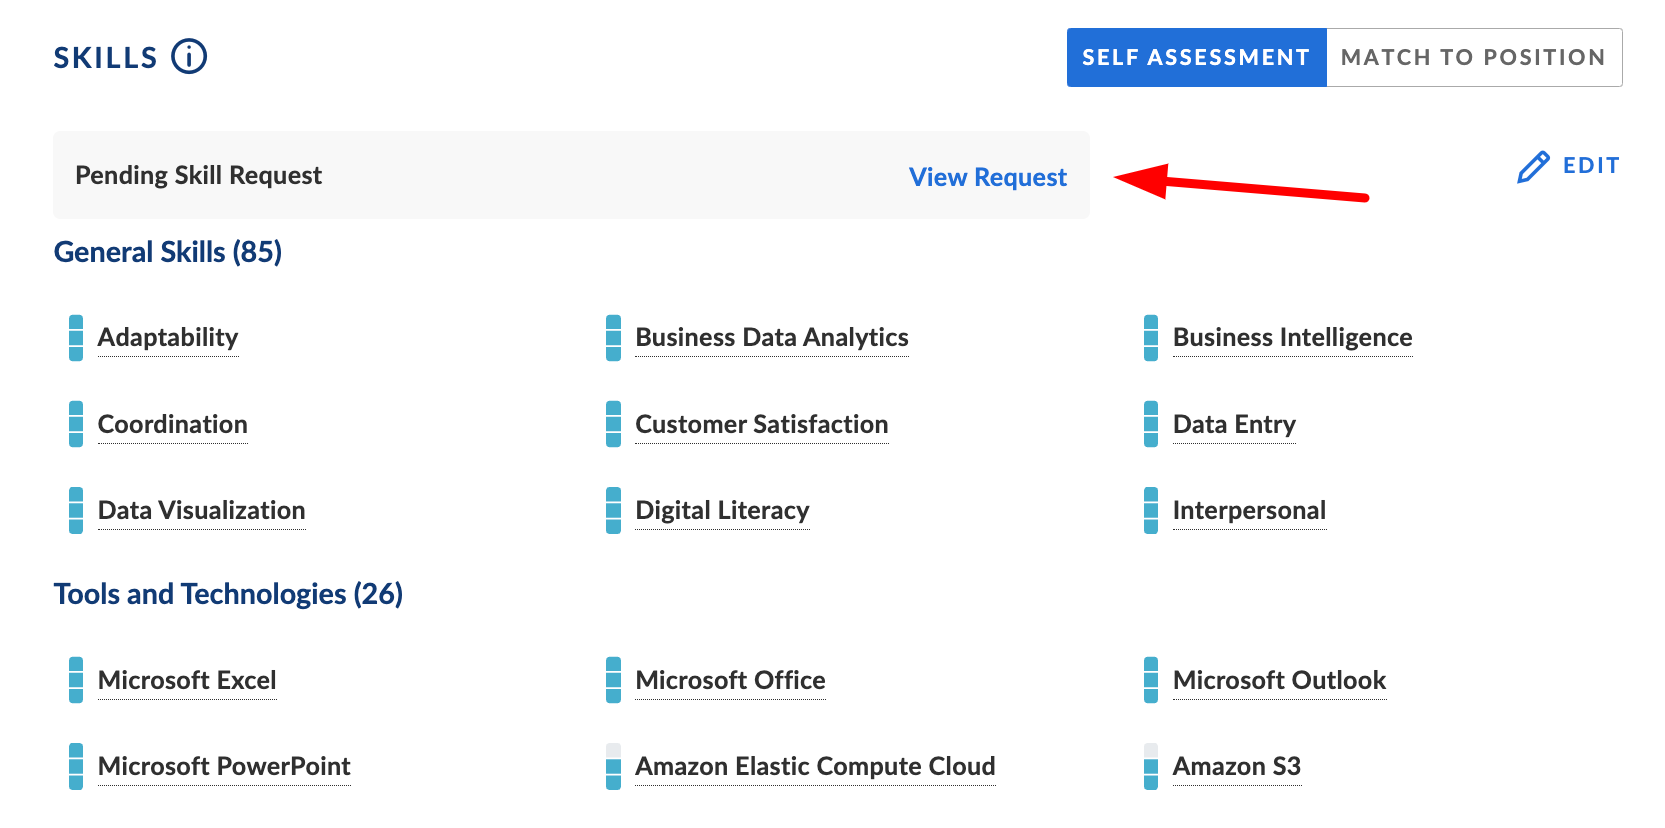Viewport: 1665px width, 828px height.
Task: Click the Data Visualization level bar icon
Action: [x=76, y=510]
